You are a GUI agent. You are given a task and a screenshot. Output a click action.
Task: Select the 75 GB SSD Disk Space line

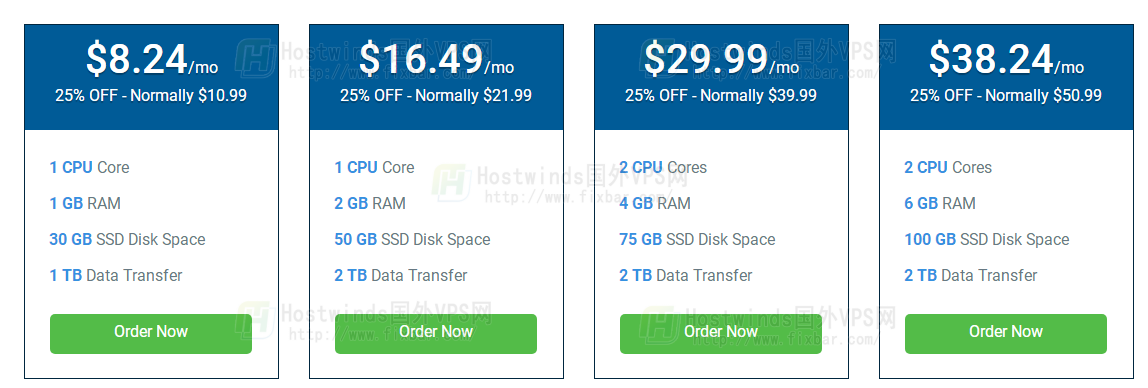(697, 239)
